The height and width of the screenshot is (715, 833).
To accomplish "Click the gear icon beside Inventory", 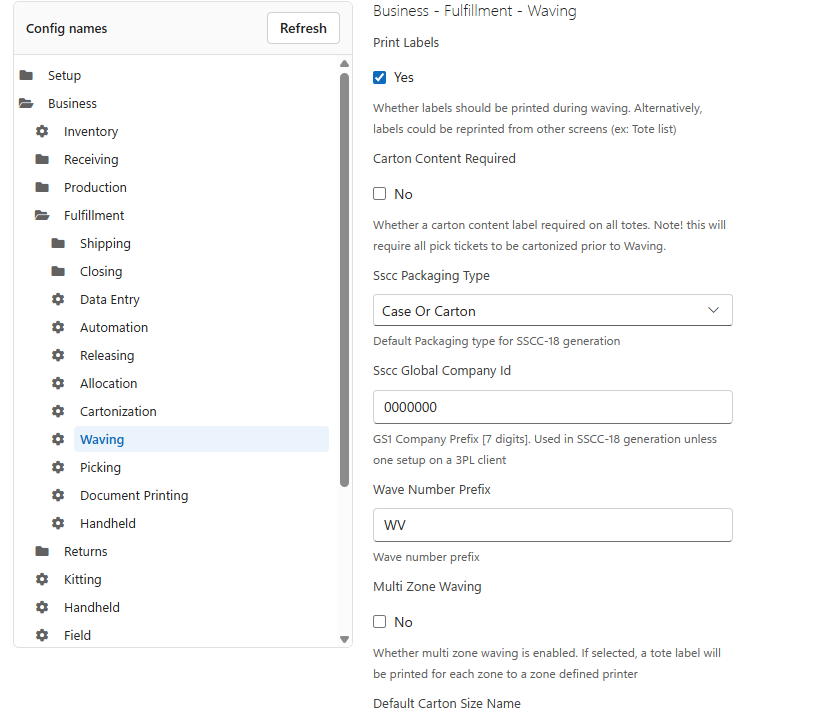I will pos(42,131).
